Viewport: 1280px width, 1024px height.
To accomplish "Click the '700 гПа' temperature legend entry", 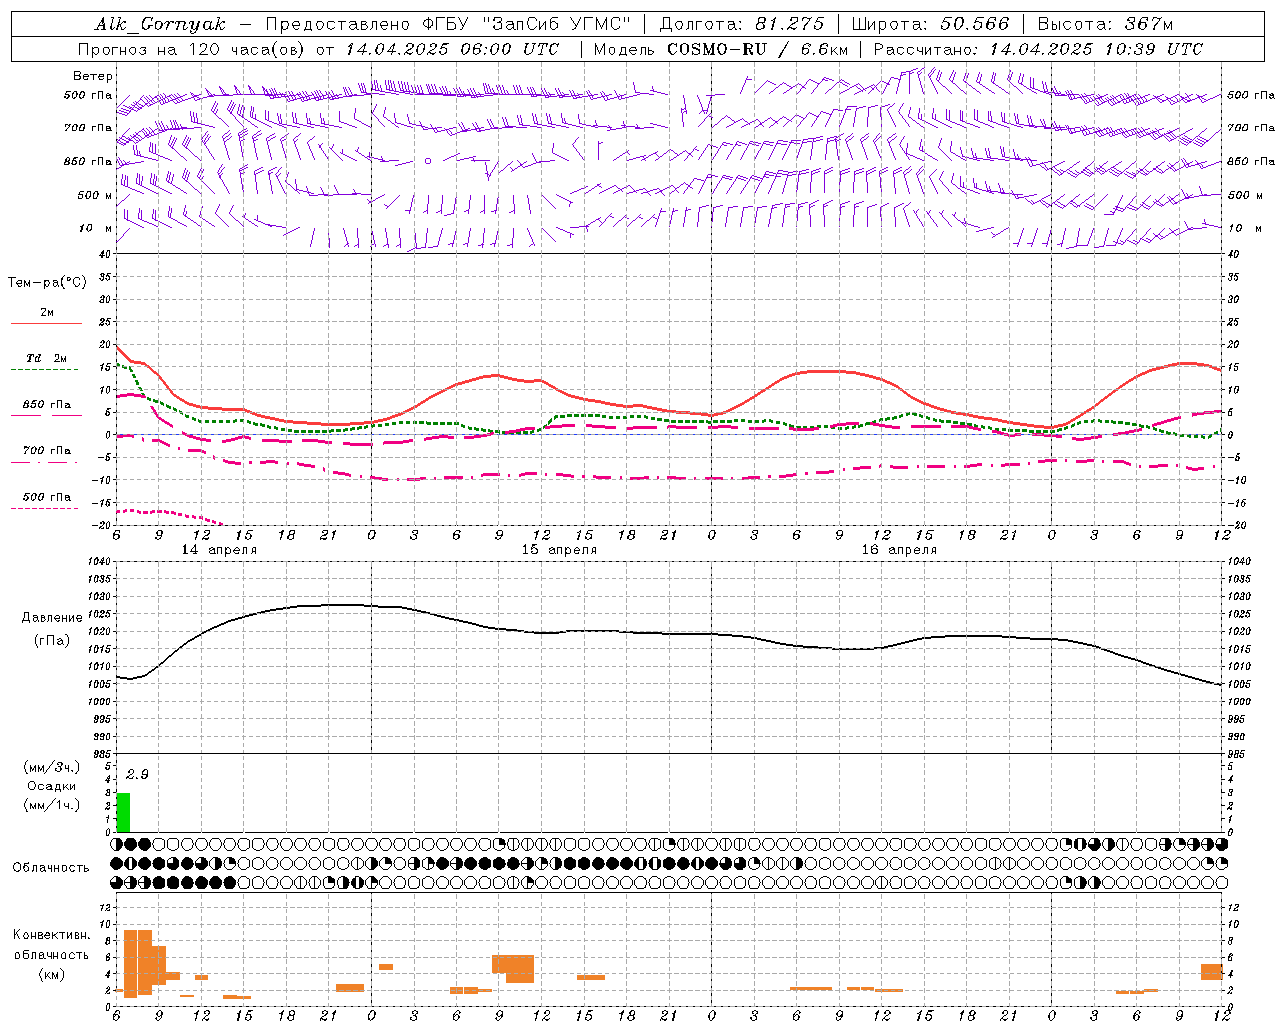I will click(46, 455).
